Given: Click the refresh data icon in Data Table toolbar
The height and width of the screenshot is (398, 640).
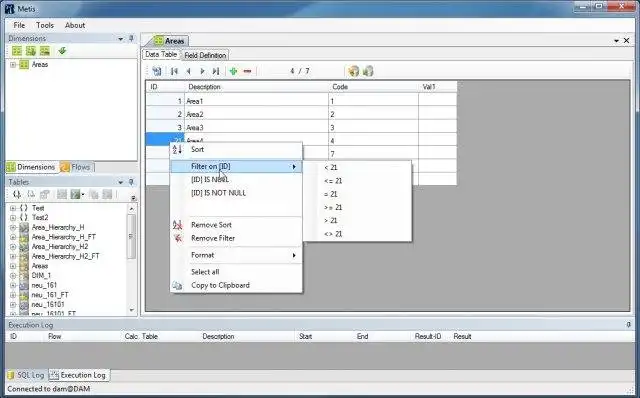Looking at the screenshot, I should pyautogui.click(x=157, y=71).
